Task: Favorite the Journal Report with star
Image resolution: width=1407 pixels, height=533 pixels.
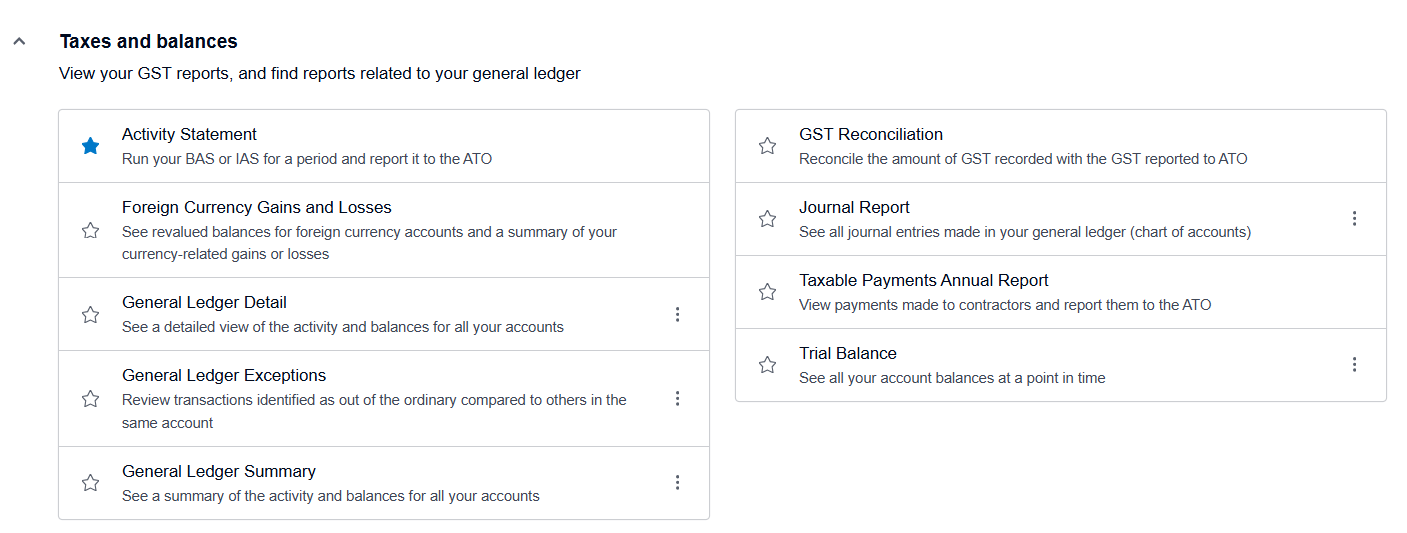Action: (767, 218)
